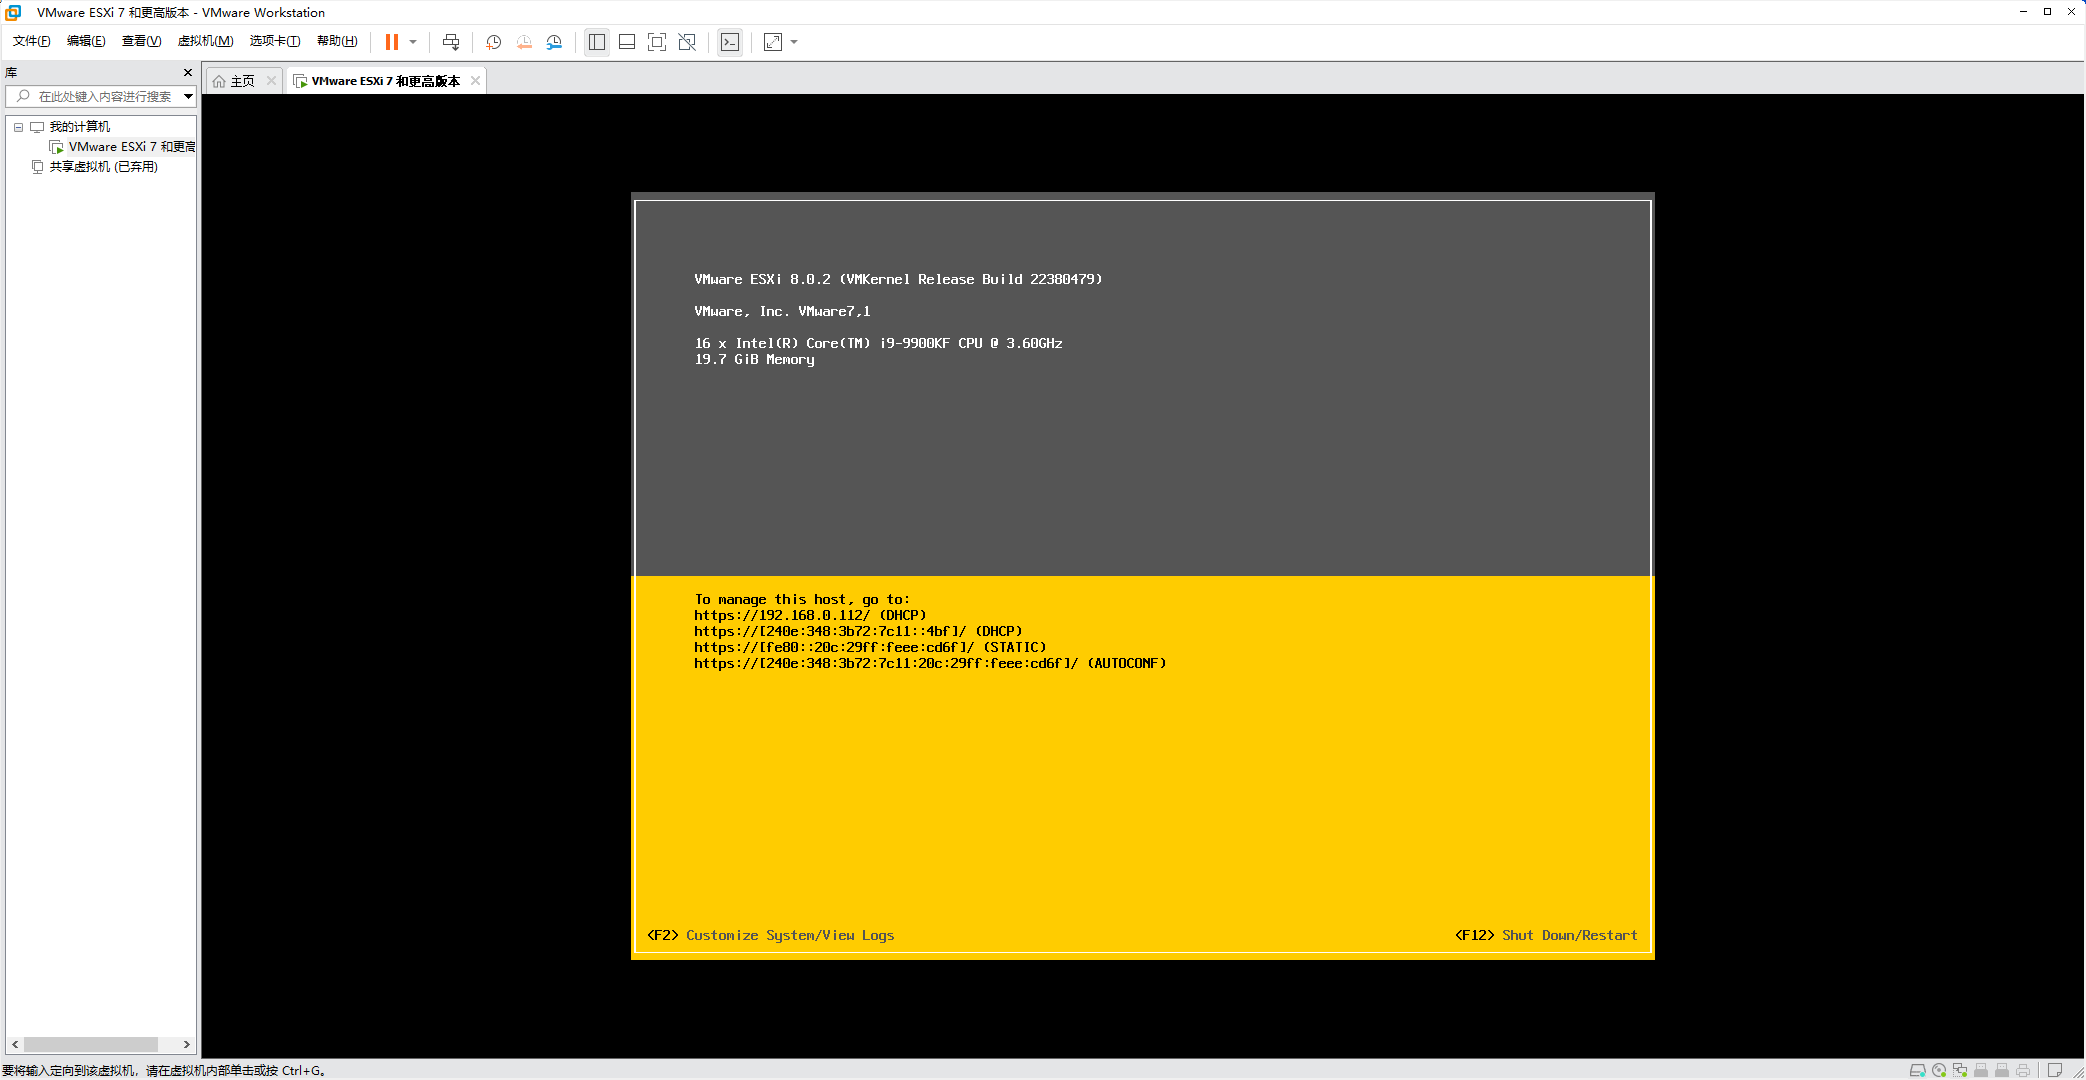Open the stretch guest dropdown arrow
Screen dimensions: 2086x1080
click(x=795, y=42)
